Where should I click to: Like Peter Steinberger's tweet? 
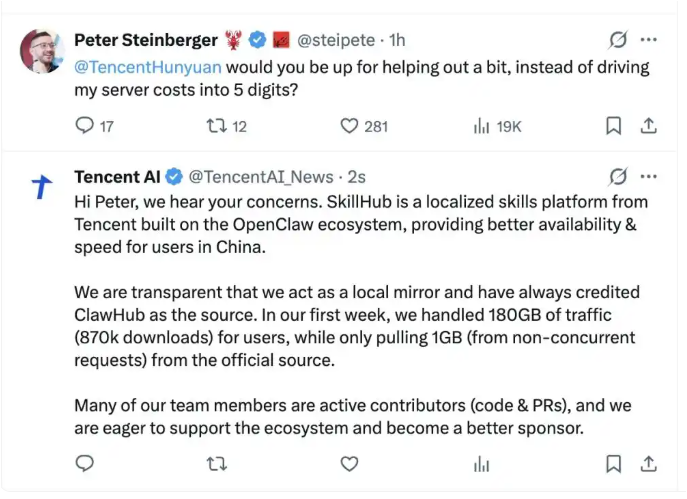[x=349, y=126]
